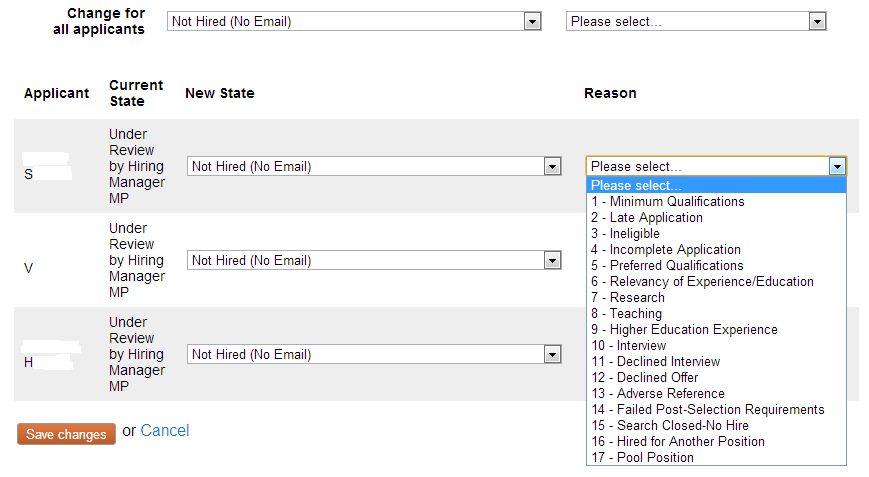Choose '17 - Pool Position' reason
Image resolution: width=869 pixels, height=477 pixels.
[x=642, y=458]
